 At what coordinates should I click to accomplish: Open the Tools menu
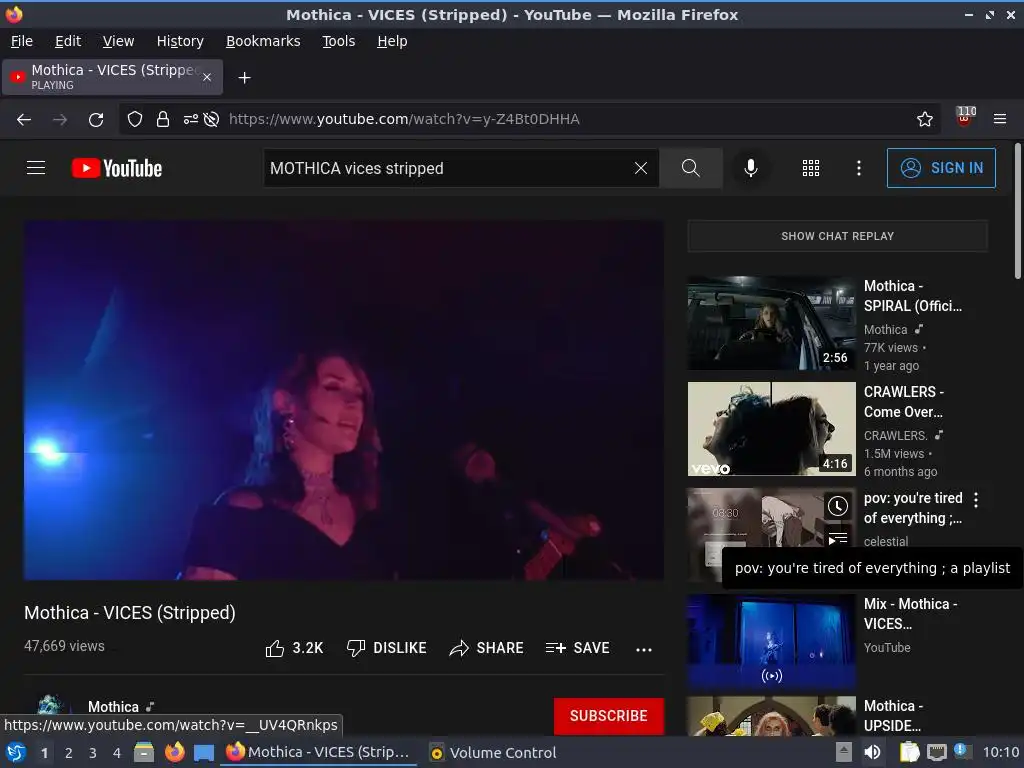tap(338, 41)
